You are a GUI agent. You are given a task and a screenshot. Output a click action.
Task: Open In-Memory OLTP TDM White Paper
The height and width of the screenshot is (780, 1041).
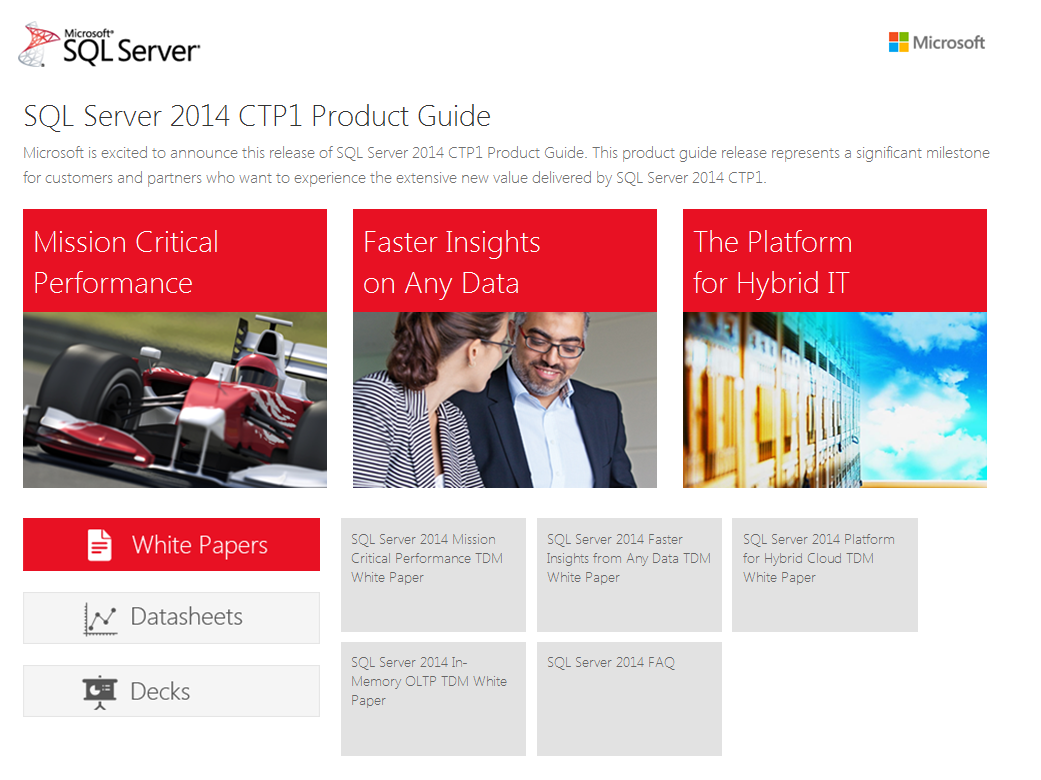[x=433, y=698]
